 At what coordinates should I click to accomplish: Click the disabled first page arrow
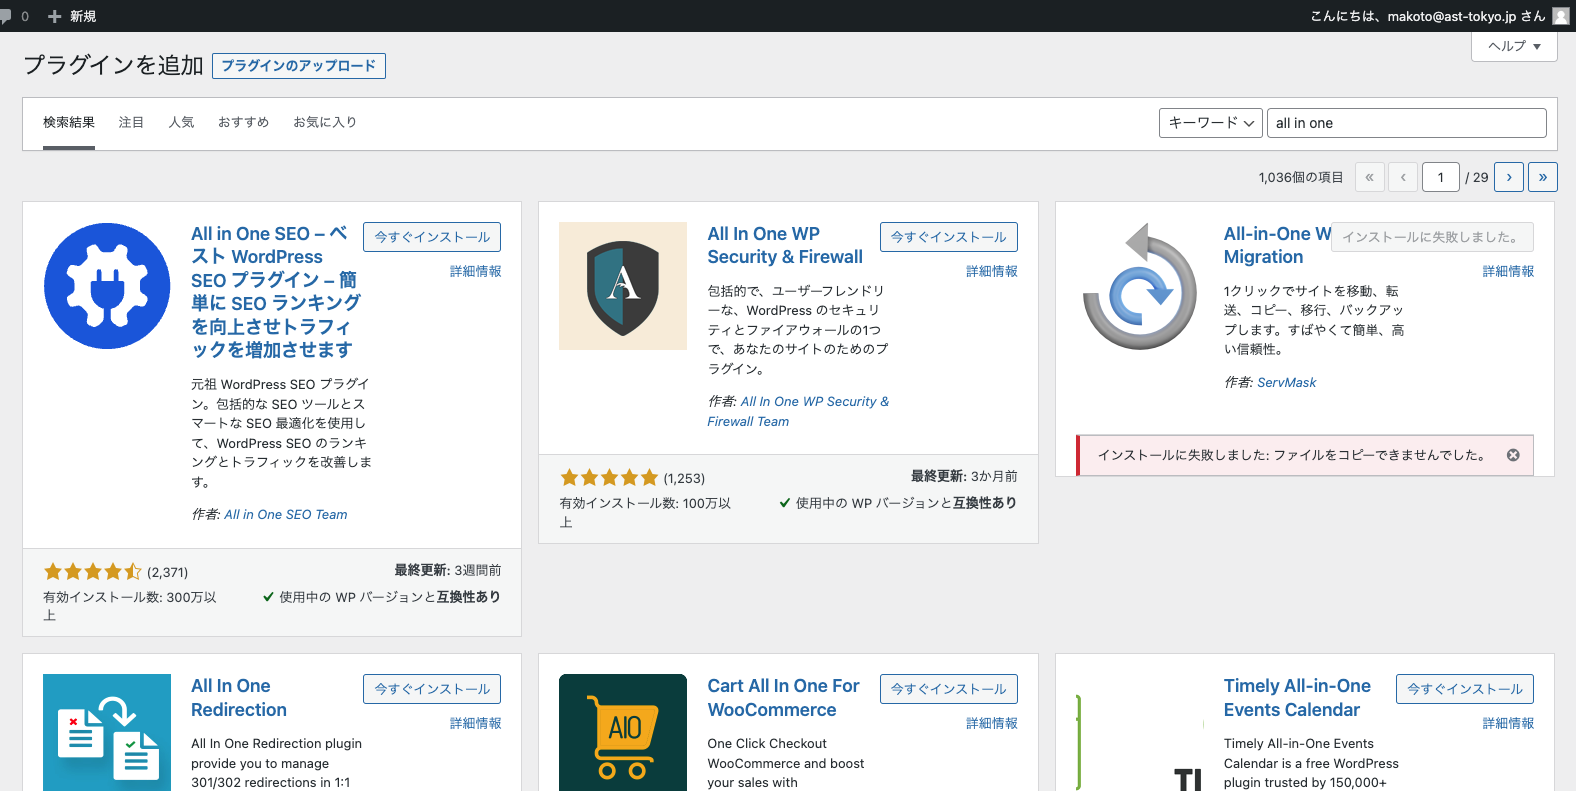coord(1370,177)
